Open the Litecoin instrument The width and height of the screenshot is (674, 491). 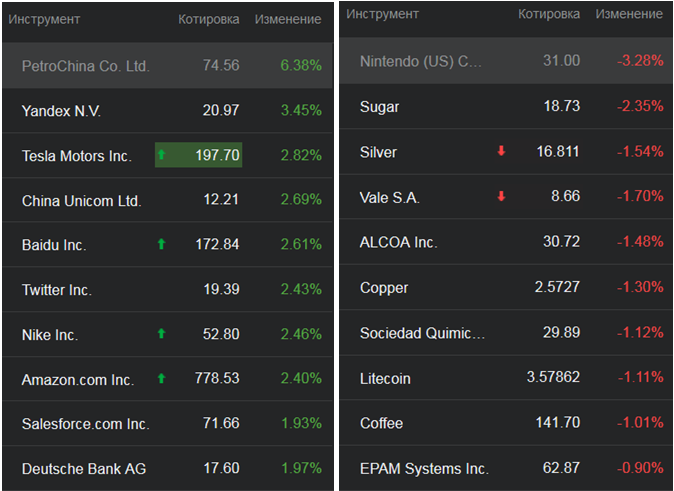(385, 379)
